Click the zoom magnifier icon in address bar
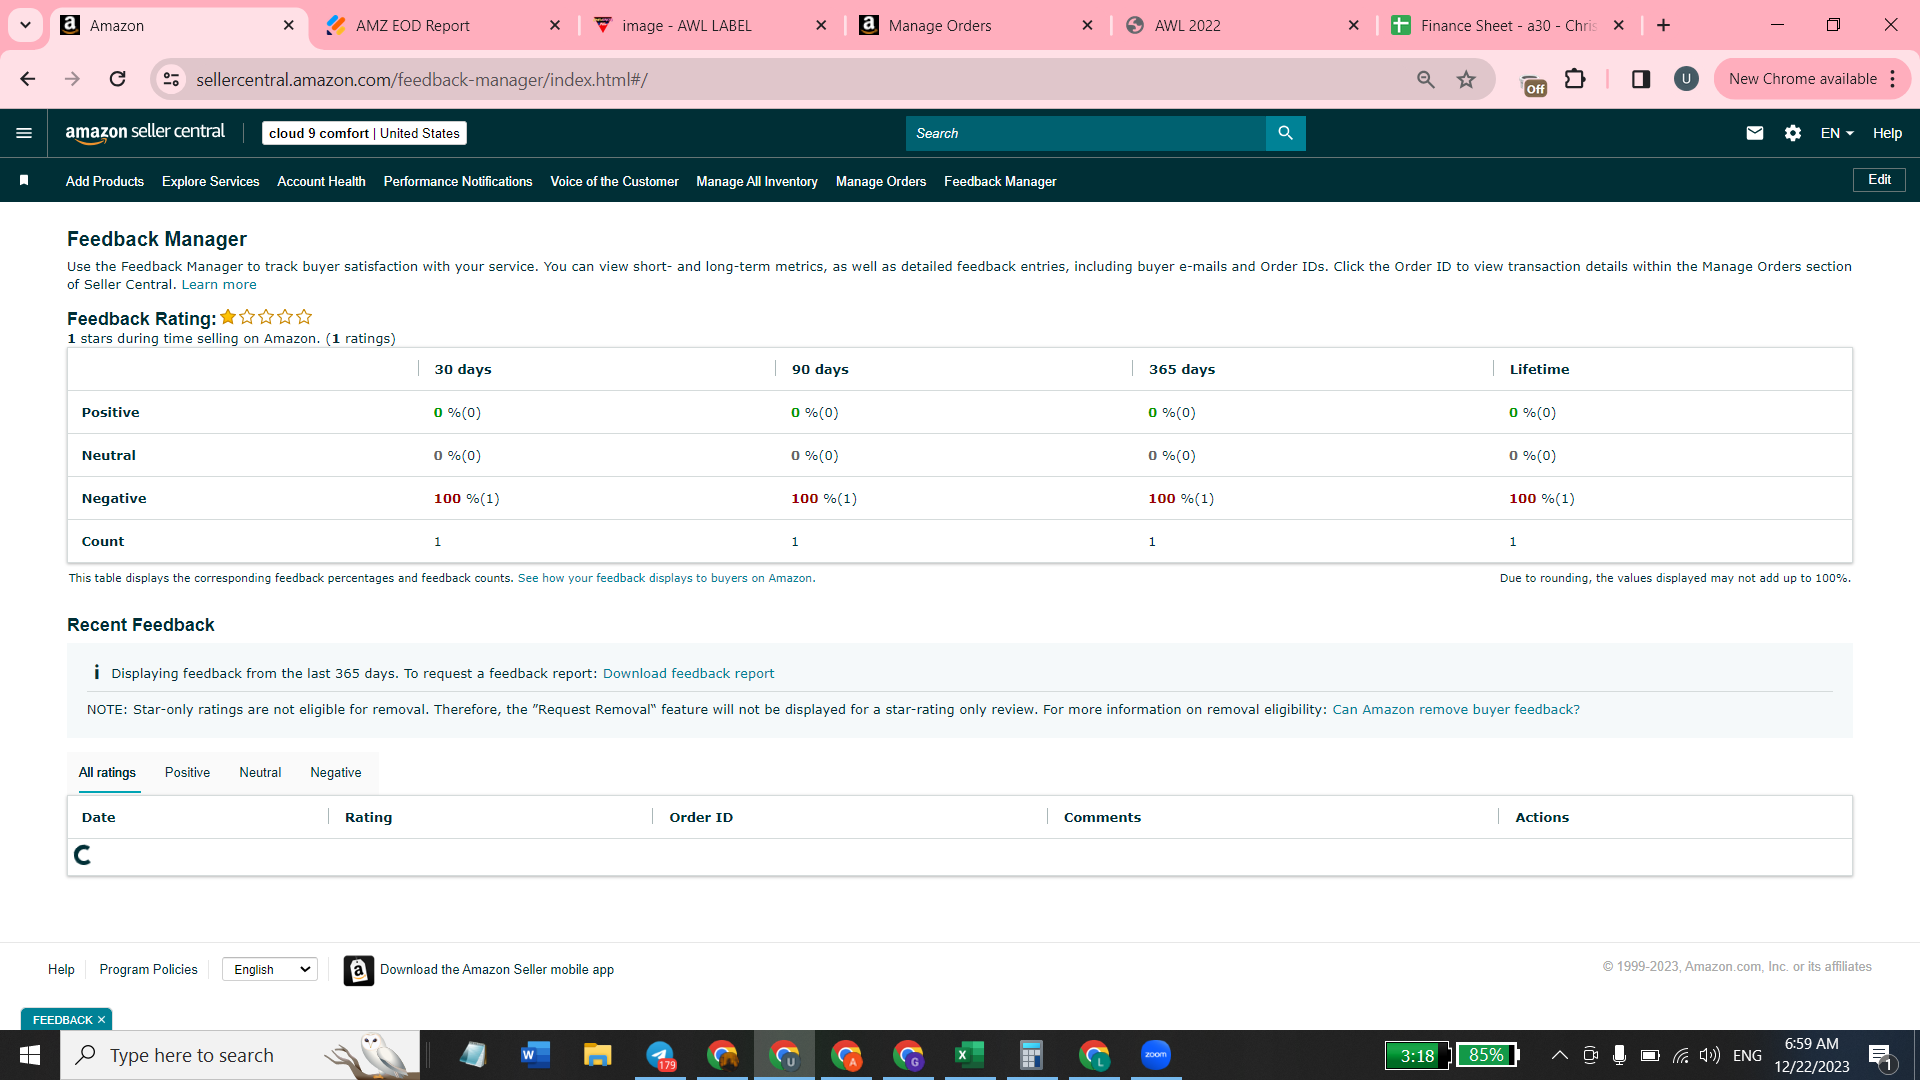Image resolution: width=1920 pixels, height=1080 pixels. [1425, 79]
